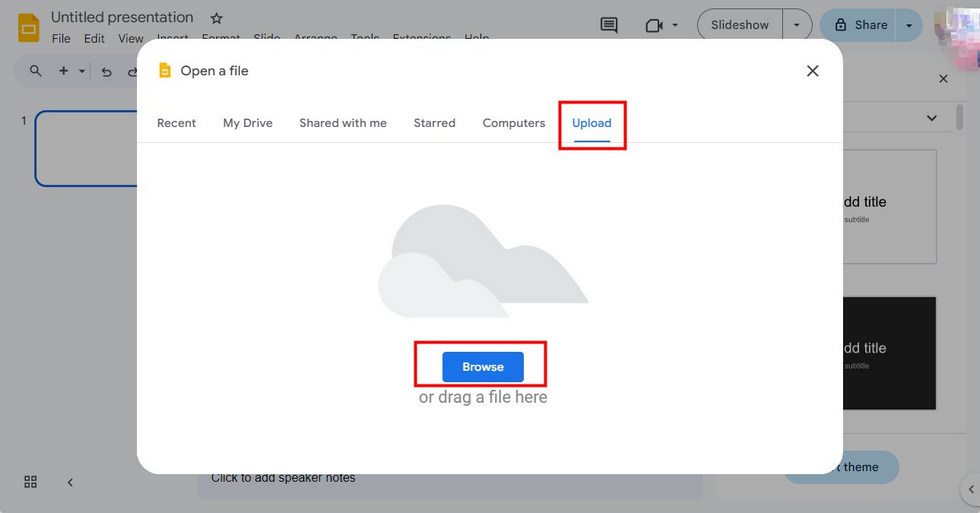Close the themes side panel

click(943, 79)
